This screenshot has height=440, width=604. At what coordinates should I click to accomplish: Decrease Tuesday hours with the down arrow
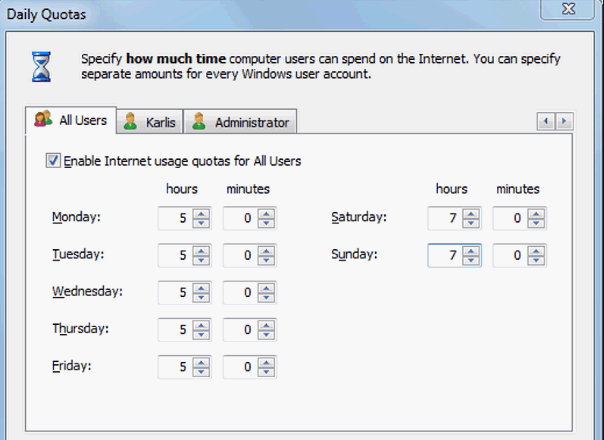pyautogui.click(x=201, y=260)
